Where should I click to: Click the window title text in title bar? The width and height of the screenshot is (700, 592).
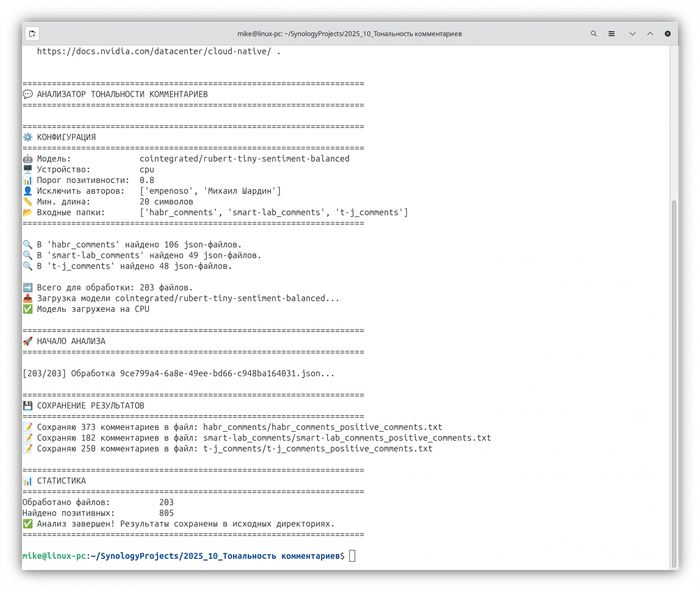point(349,33)
